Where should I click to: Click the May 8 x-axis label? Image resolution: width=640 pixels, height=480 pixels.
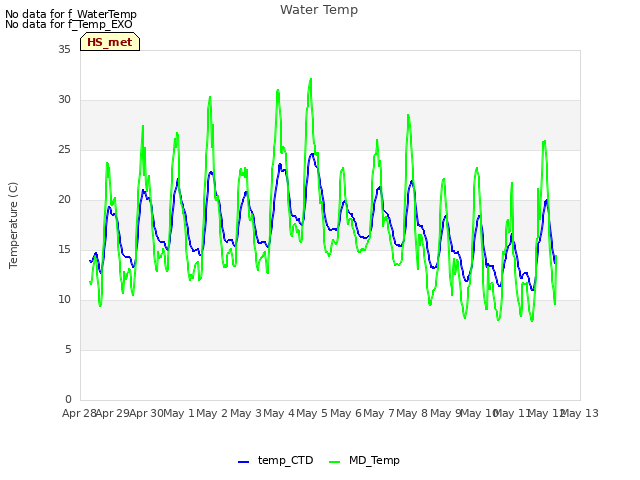tap(412, 413)
